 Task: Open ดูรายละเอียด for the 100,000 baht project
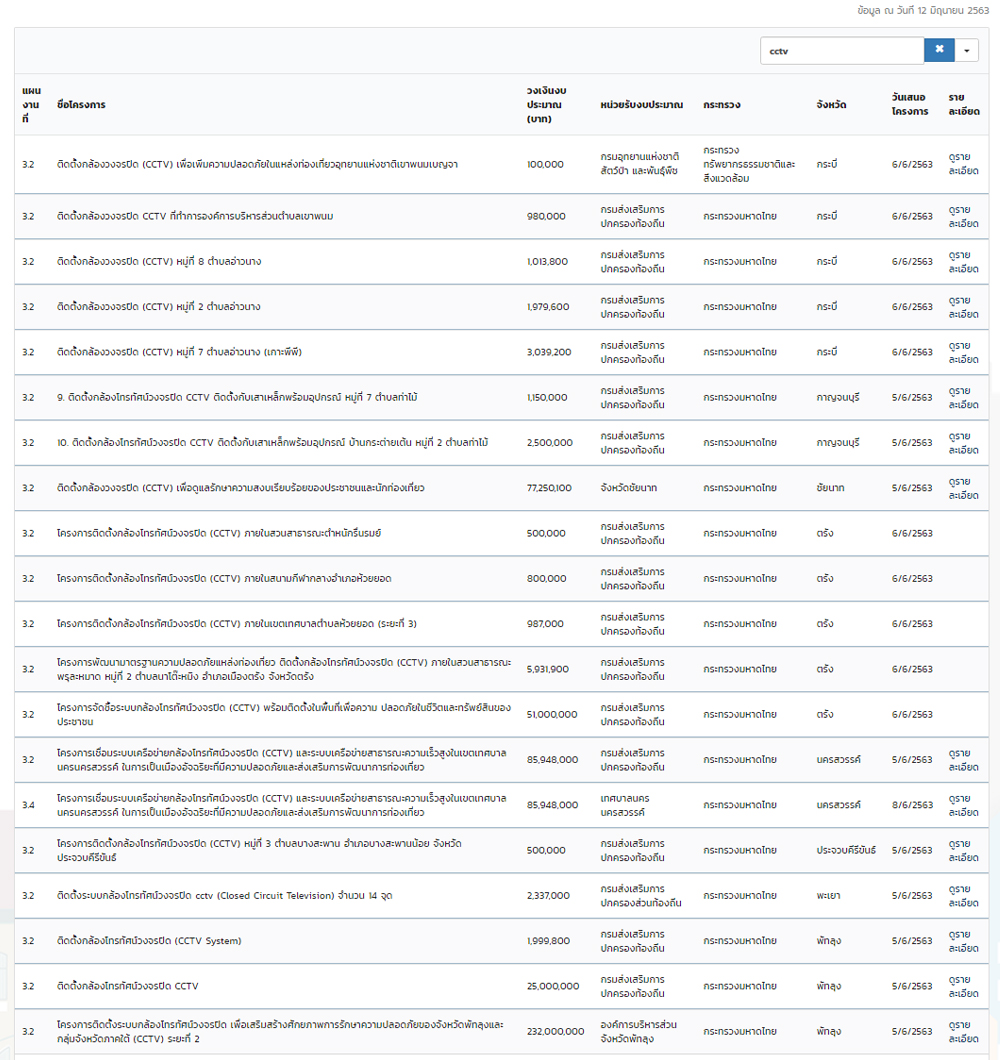coord(964,164)
